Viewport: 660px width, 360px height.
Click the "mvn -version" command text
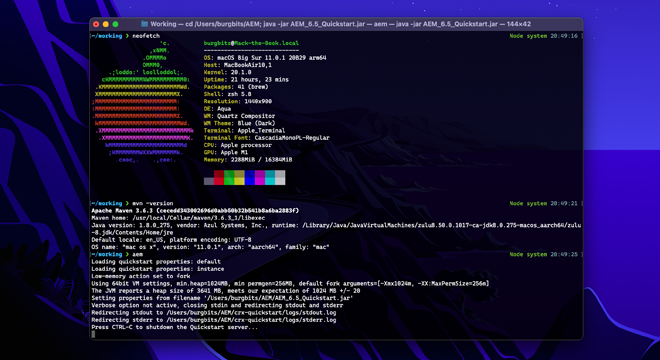[x=153, y=203]
